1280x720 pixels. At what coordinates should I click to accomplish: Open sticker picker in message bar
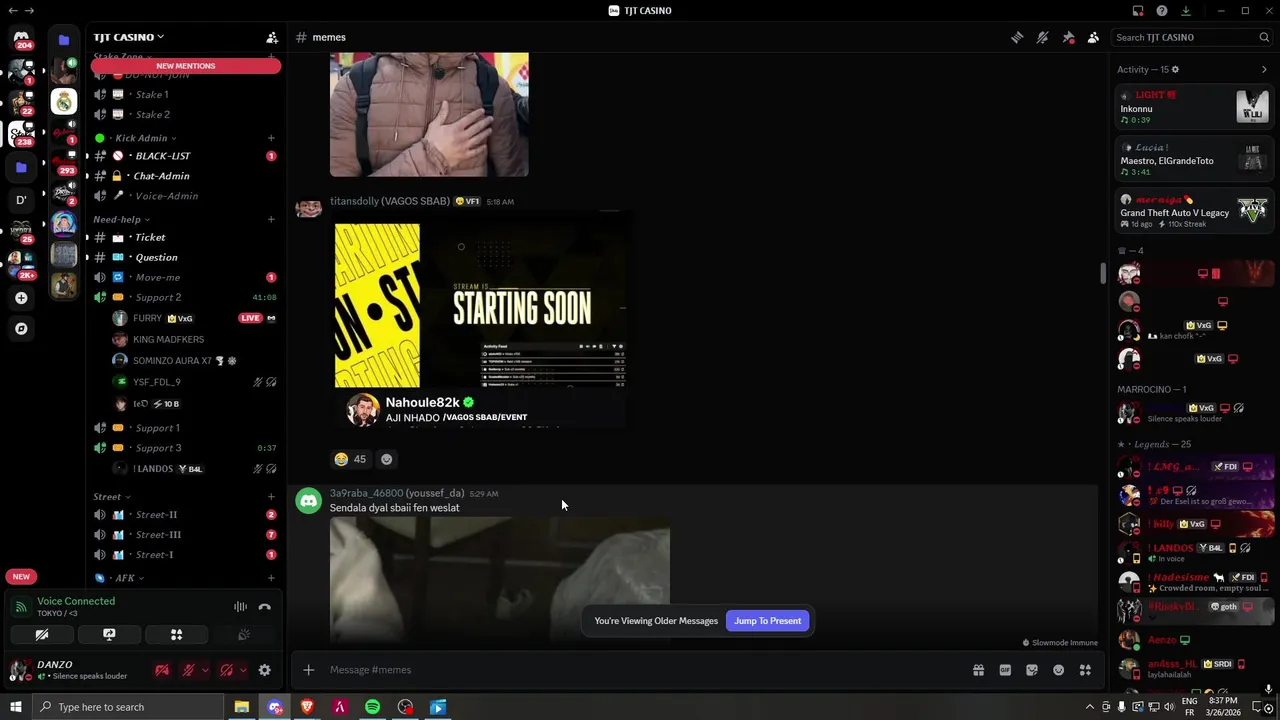[1032, 670]
